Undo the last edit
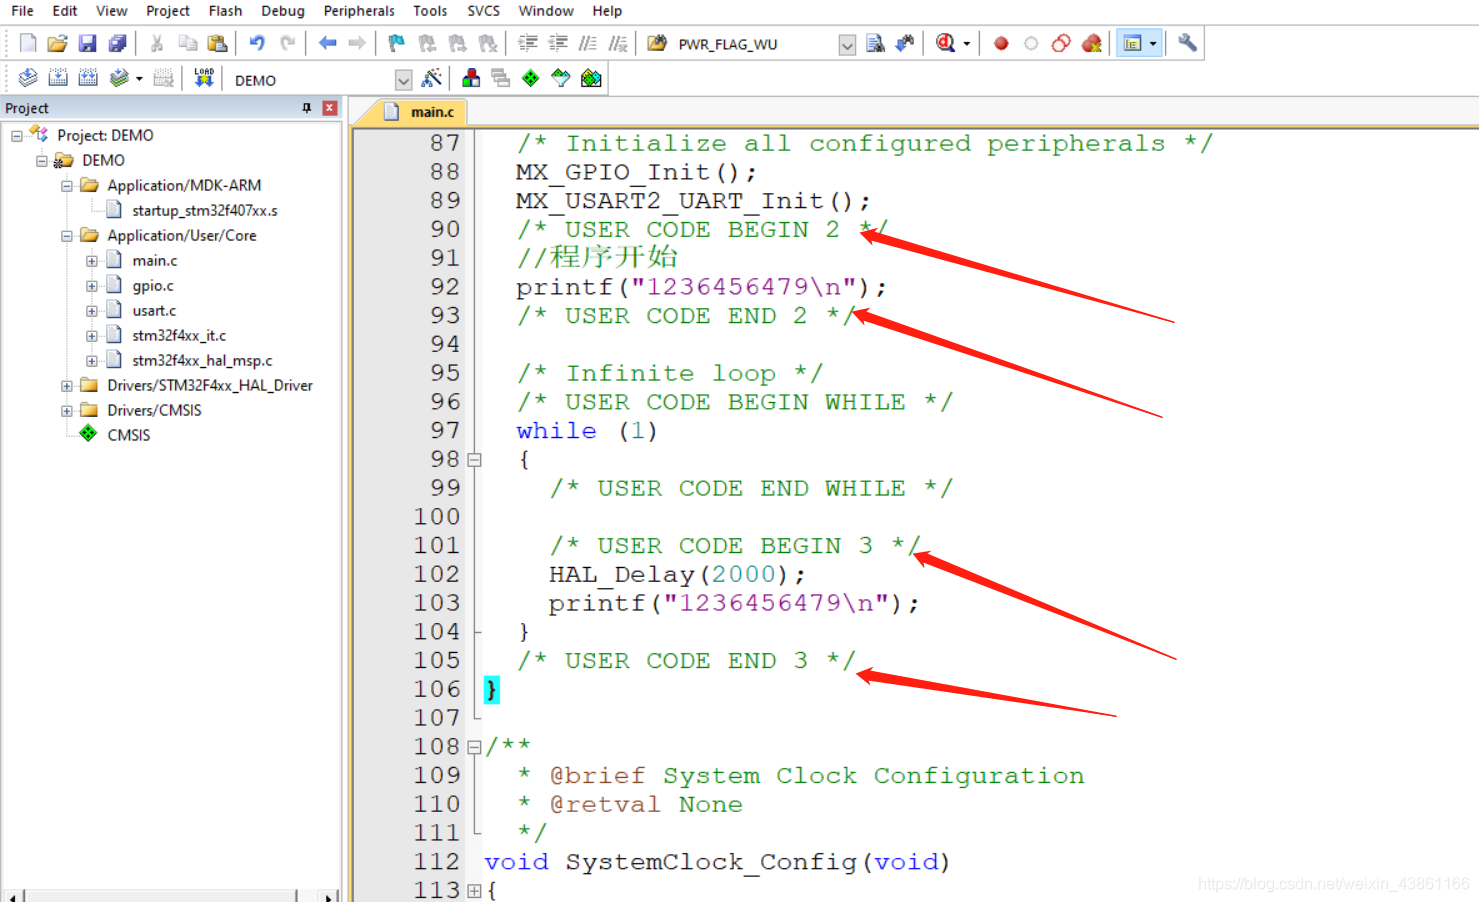The width and height of the screenshot is (1479, 902). pos(257,43)
